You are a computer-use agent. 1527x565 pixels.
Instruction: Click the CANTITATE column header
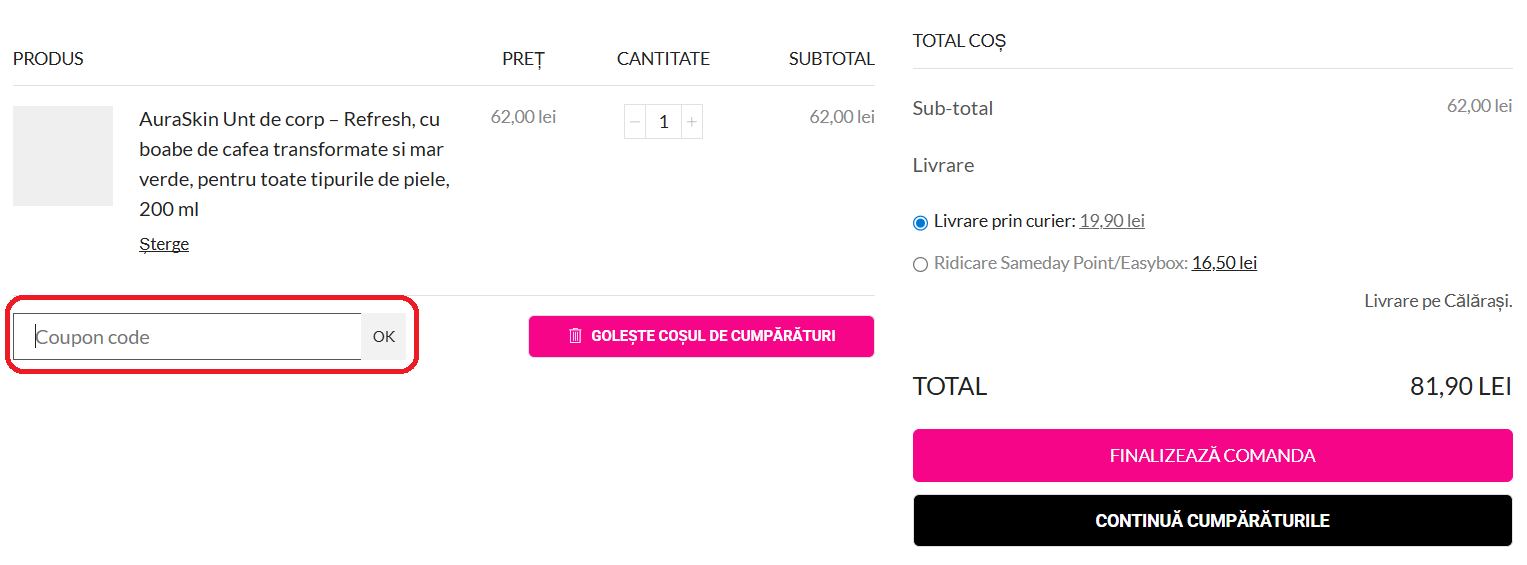point(663,59)
